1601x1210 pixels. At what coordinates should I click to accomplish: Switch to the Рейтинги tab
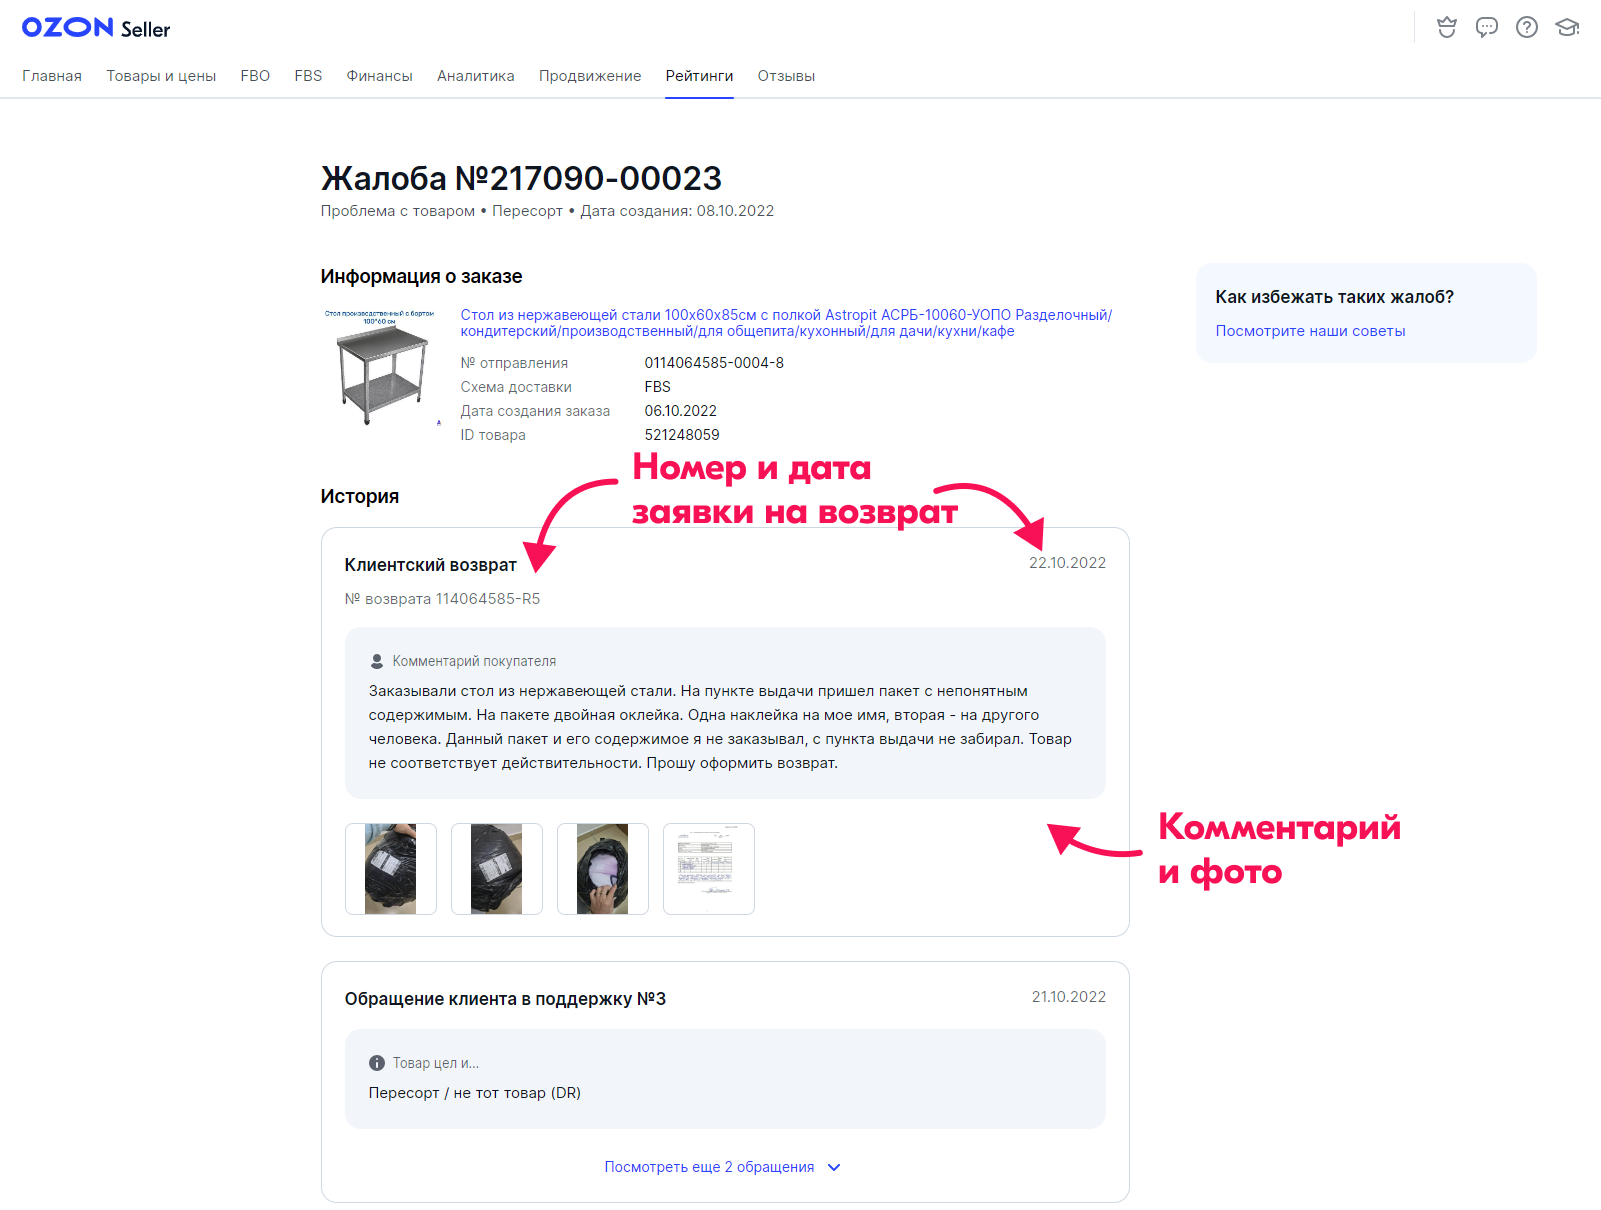[699, 76]
